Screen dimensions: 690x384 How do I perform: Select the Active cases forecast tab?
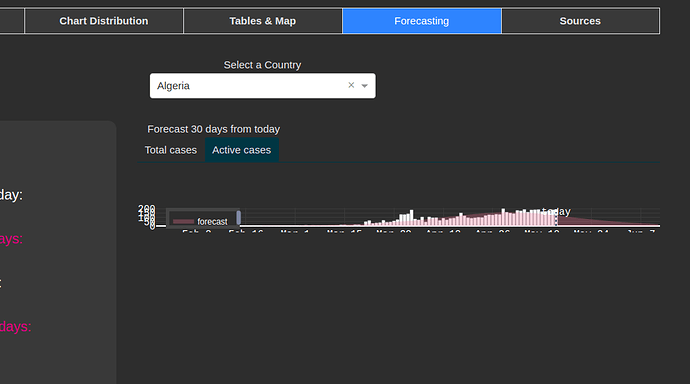(242, 150)
